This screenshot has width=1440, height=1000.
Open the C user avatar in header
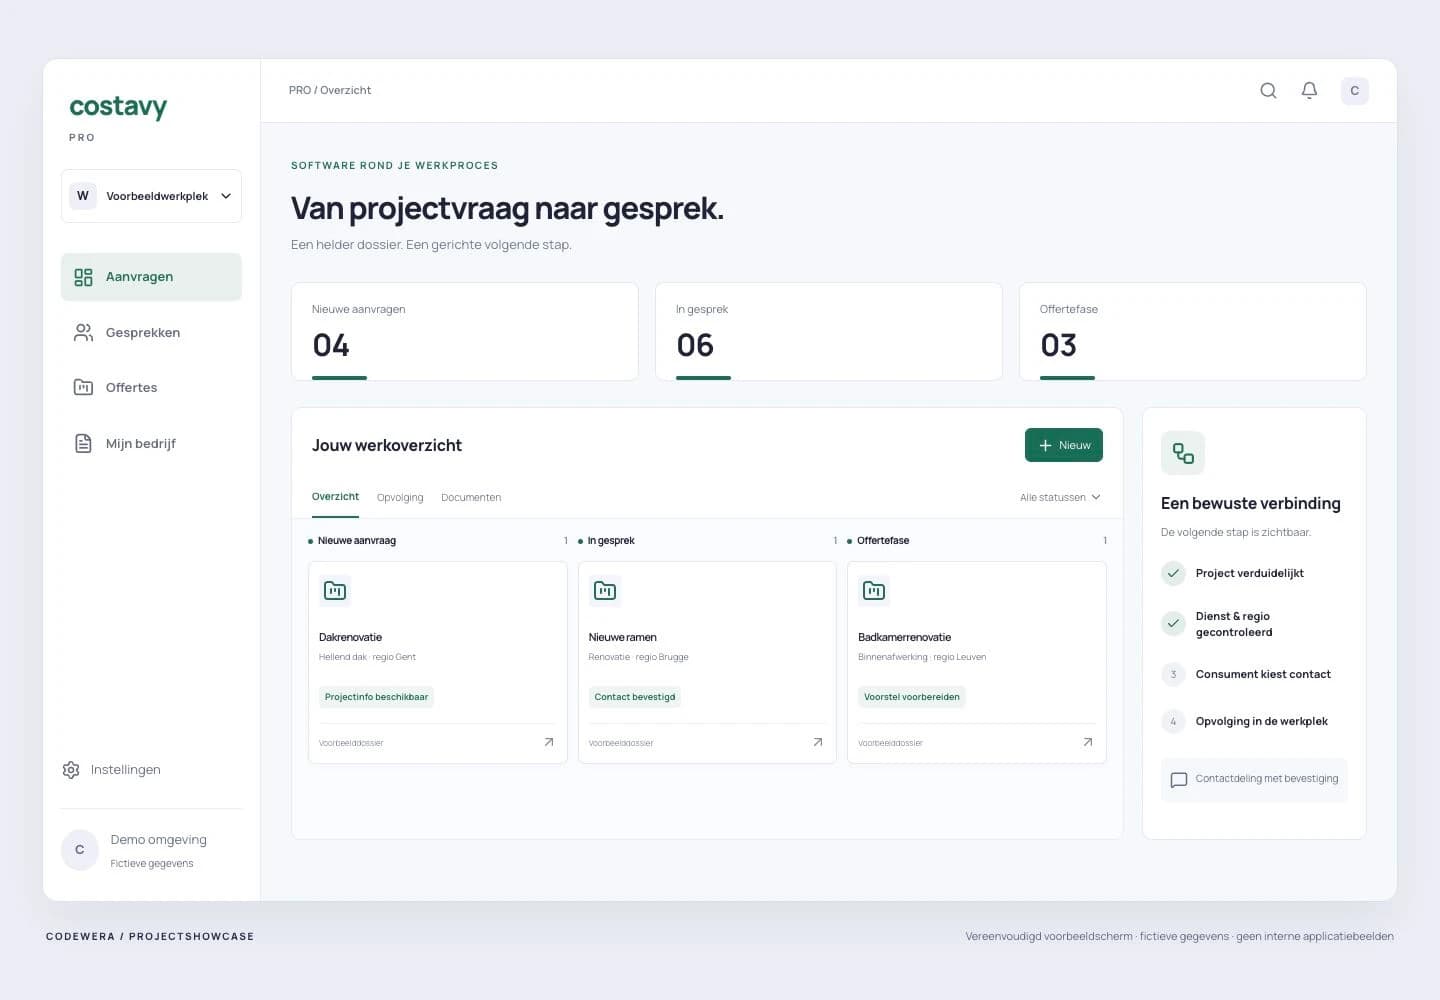pos(1355,91)
